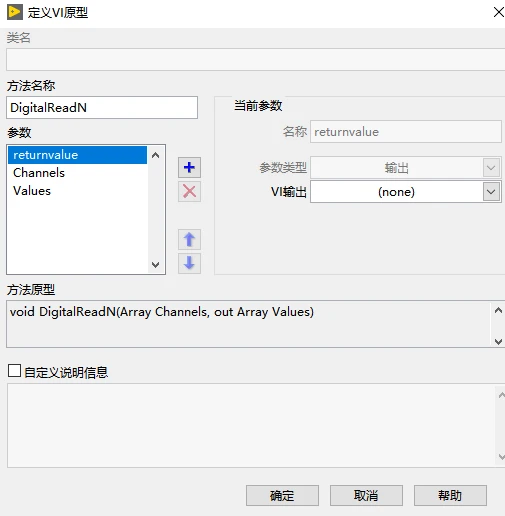The image size is (505, 516).
Task: Enable the 自定义说明信息 checkbox
Action: [x=14, y=371]
